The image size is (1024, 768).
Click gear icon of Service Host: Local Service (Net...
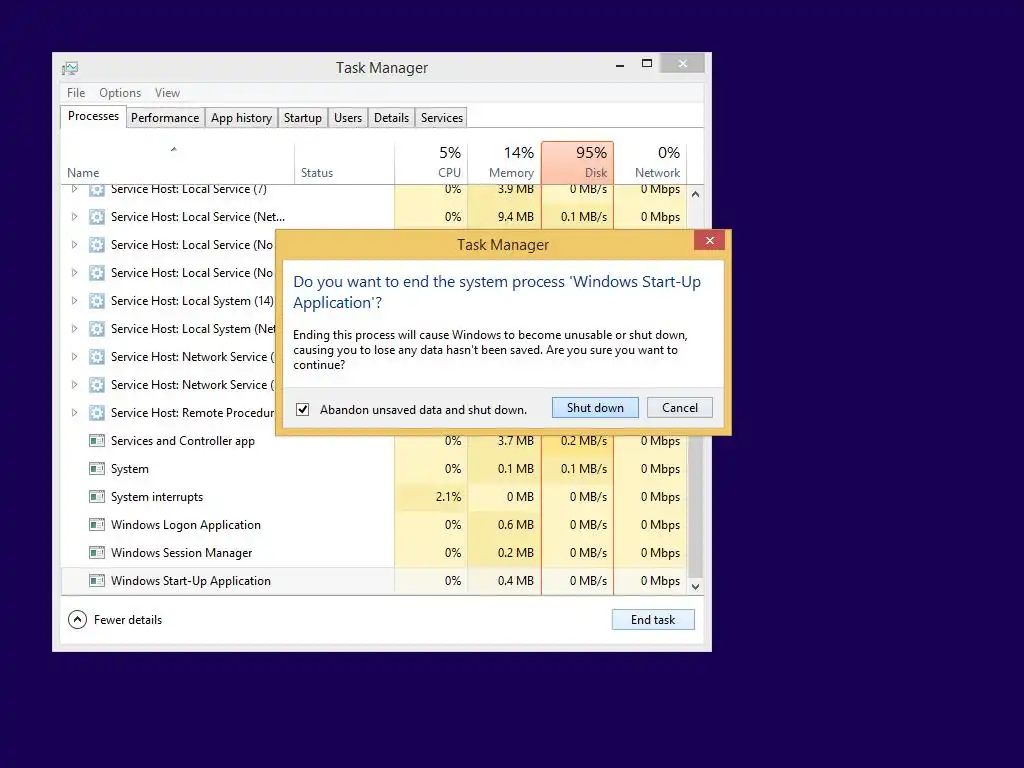(97, 217)
